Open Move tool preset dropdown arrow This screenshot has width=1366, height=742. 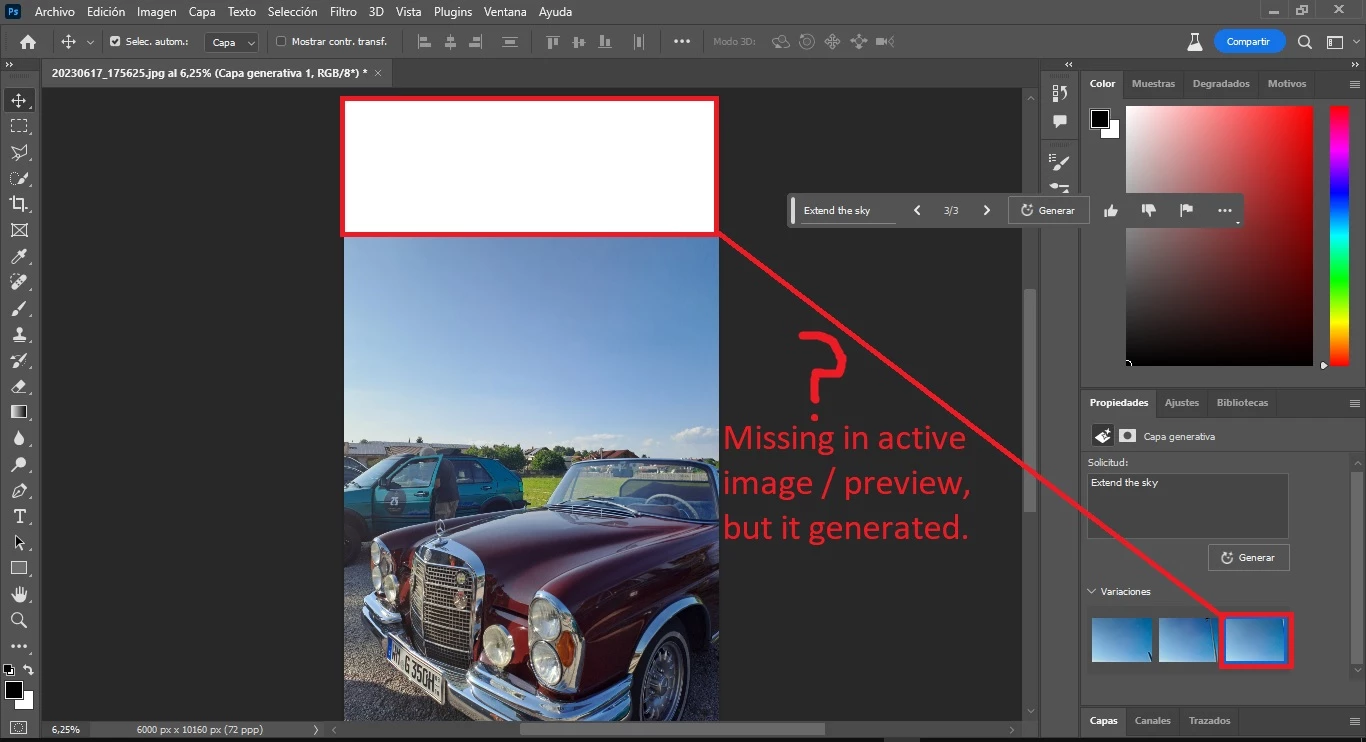coord(90,42)
